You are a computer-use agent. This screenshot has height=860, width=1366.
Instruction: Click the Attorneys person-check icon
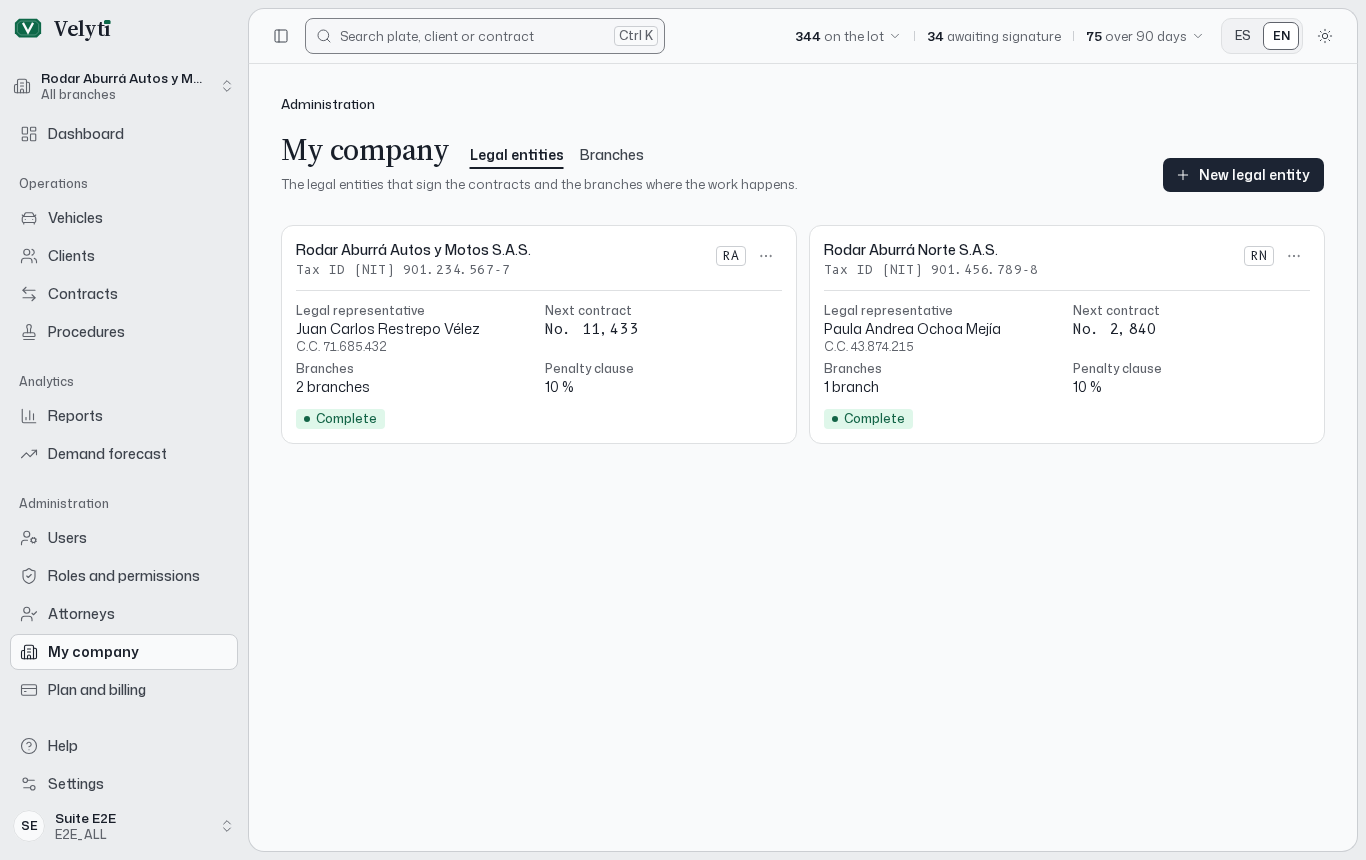[x=29, y=614]
